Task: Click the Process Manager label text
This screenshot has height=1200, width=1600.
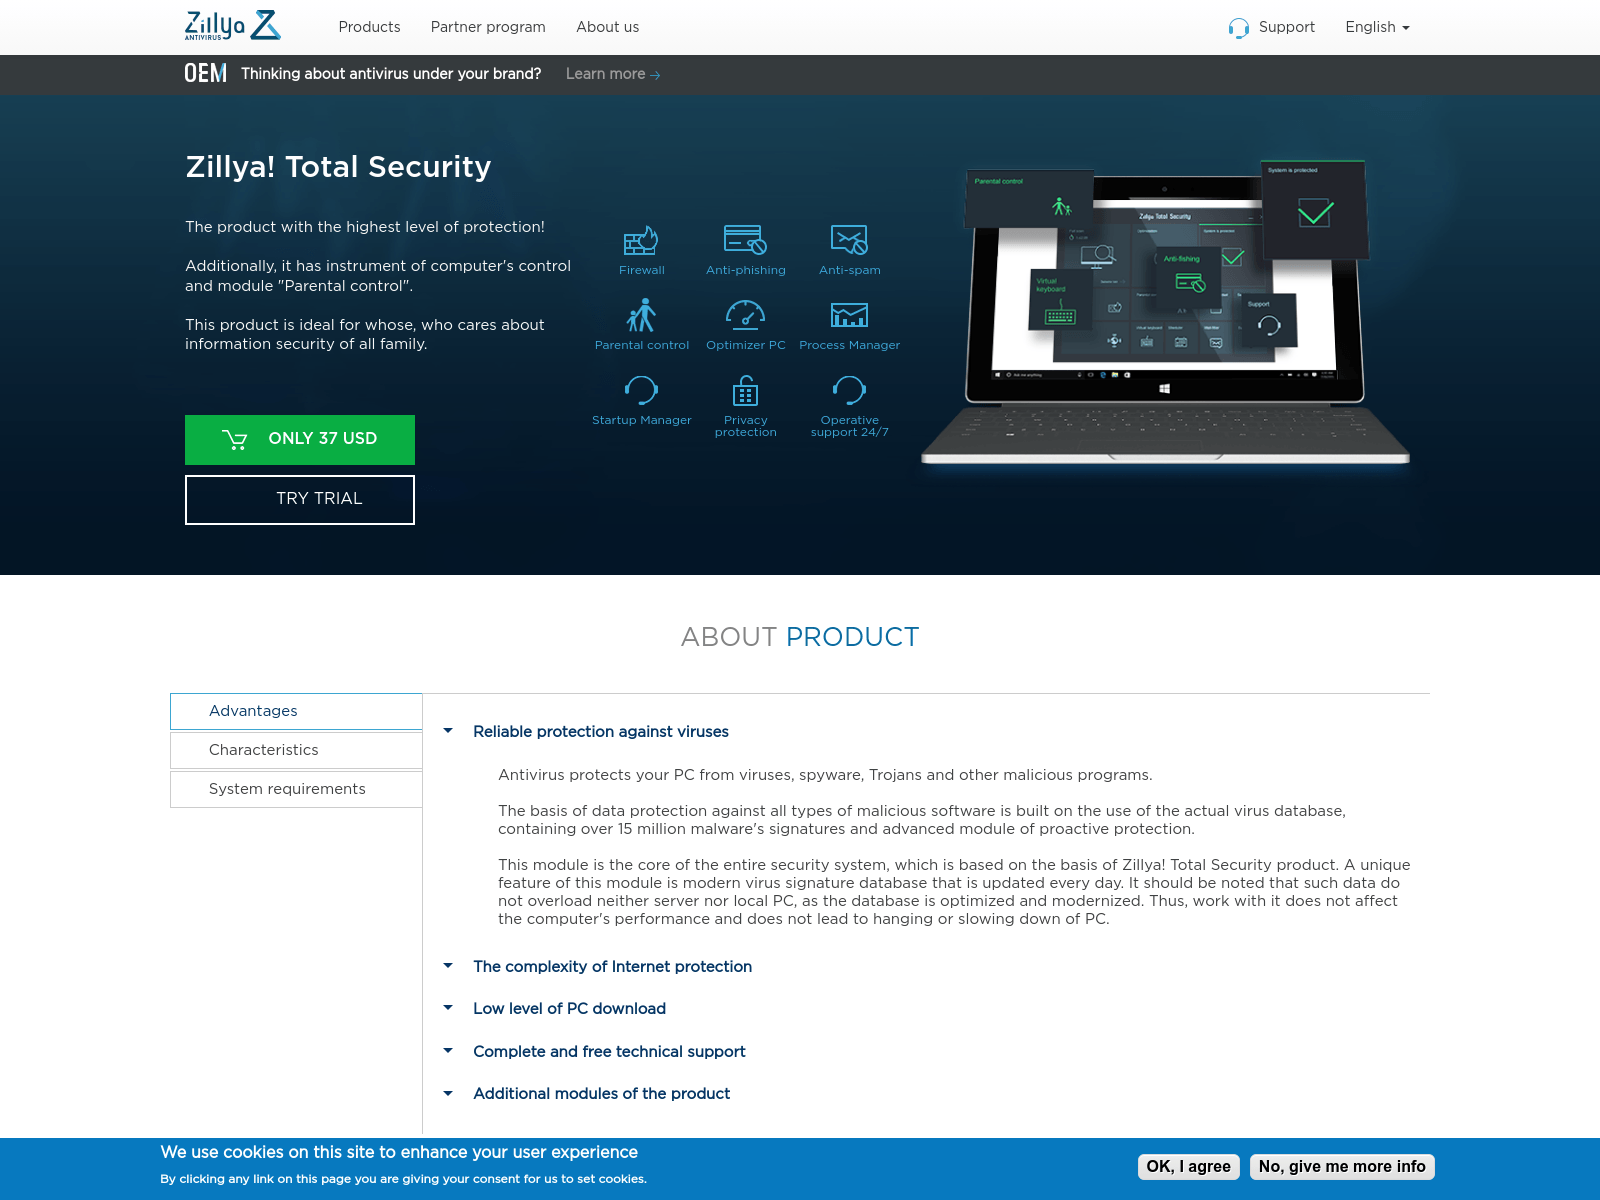Action: coord(849,345)
